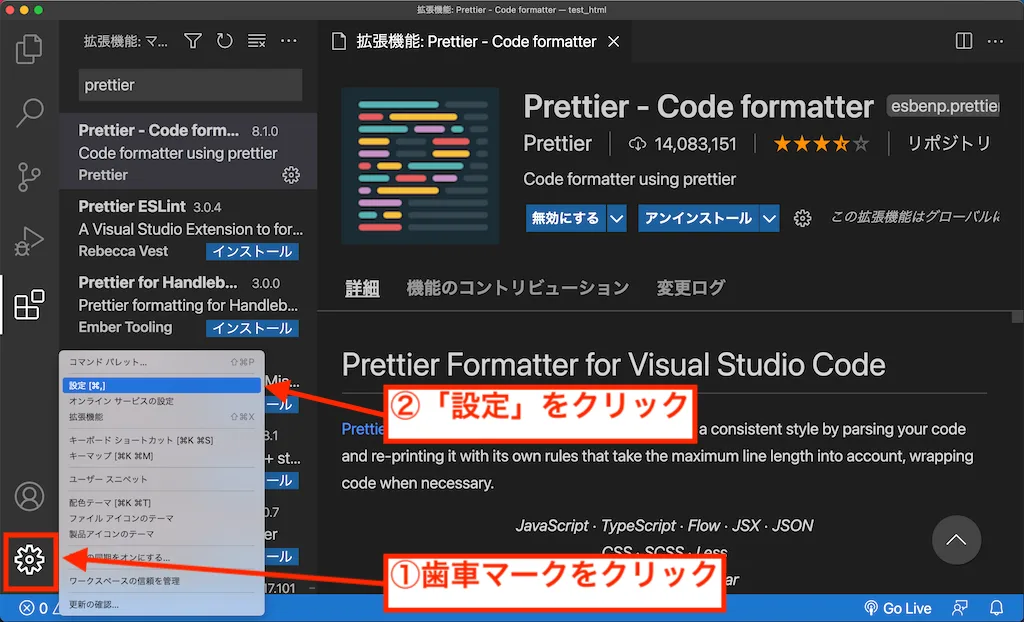The height and width of the screenshot is (622, 1024).
Task: Split the editor to the right
Action: pyautogui.click(x=964, y=41)
